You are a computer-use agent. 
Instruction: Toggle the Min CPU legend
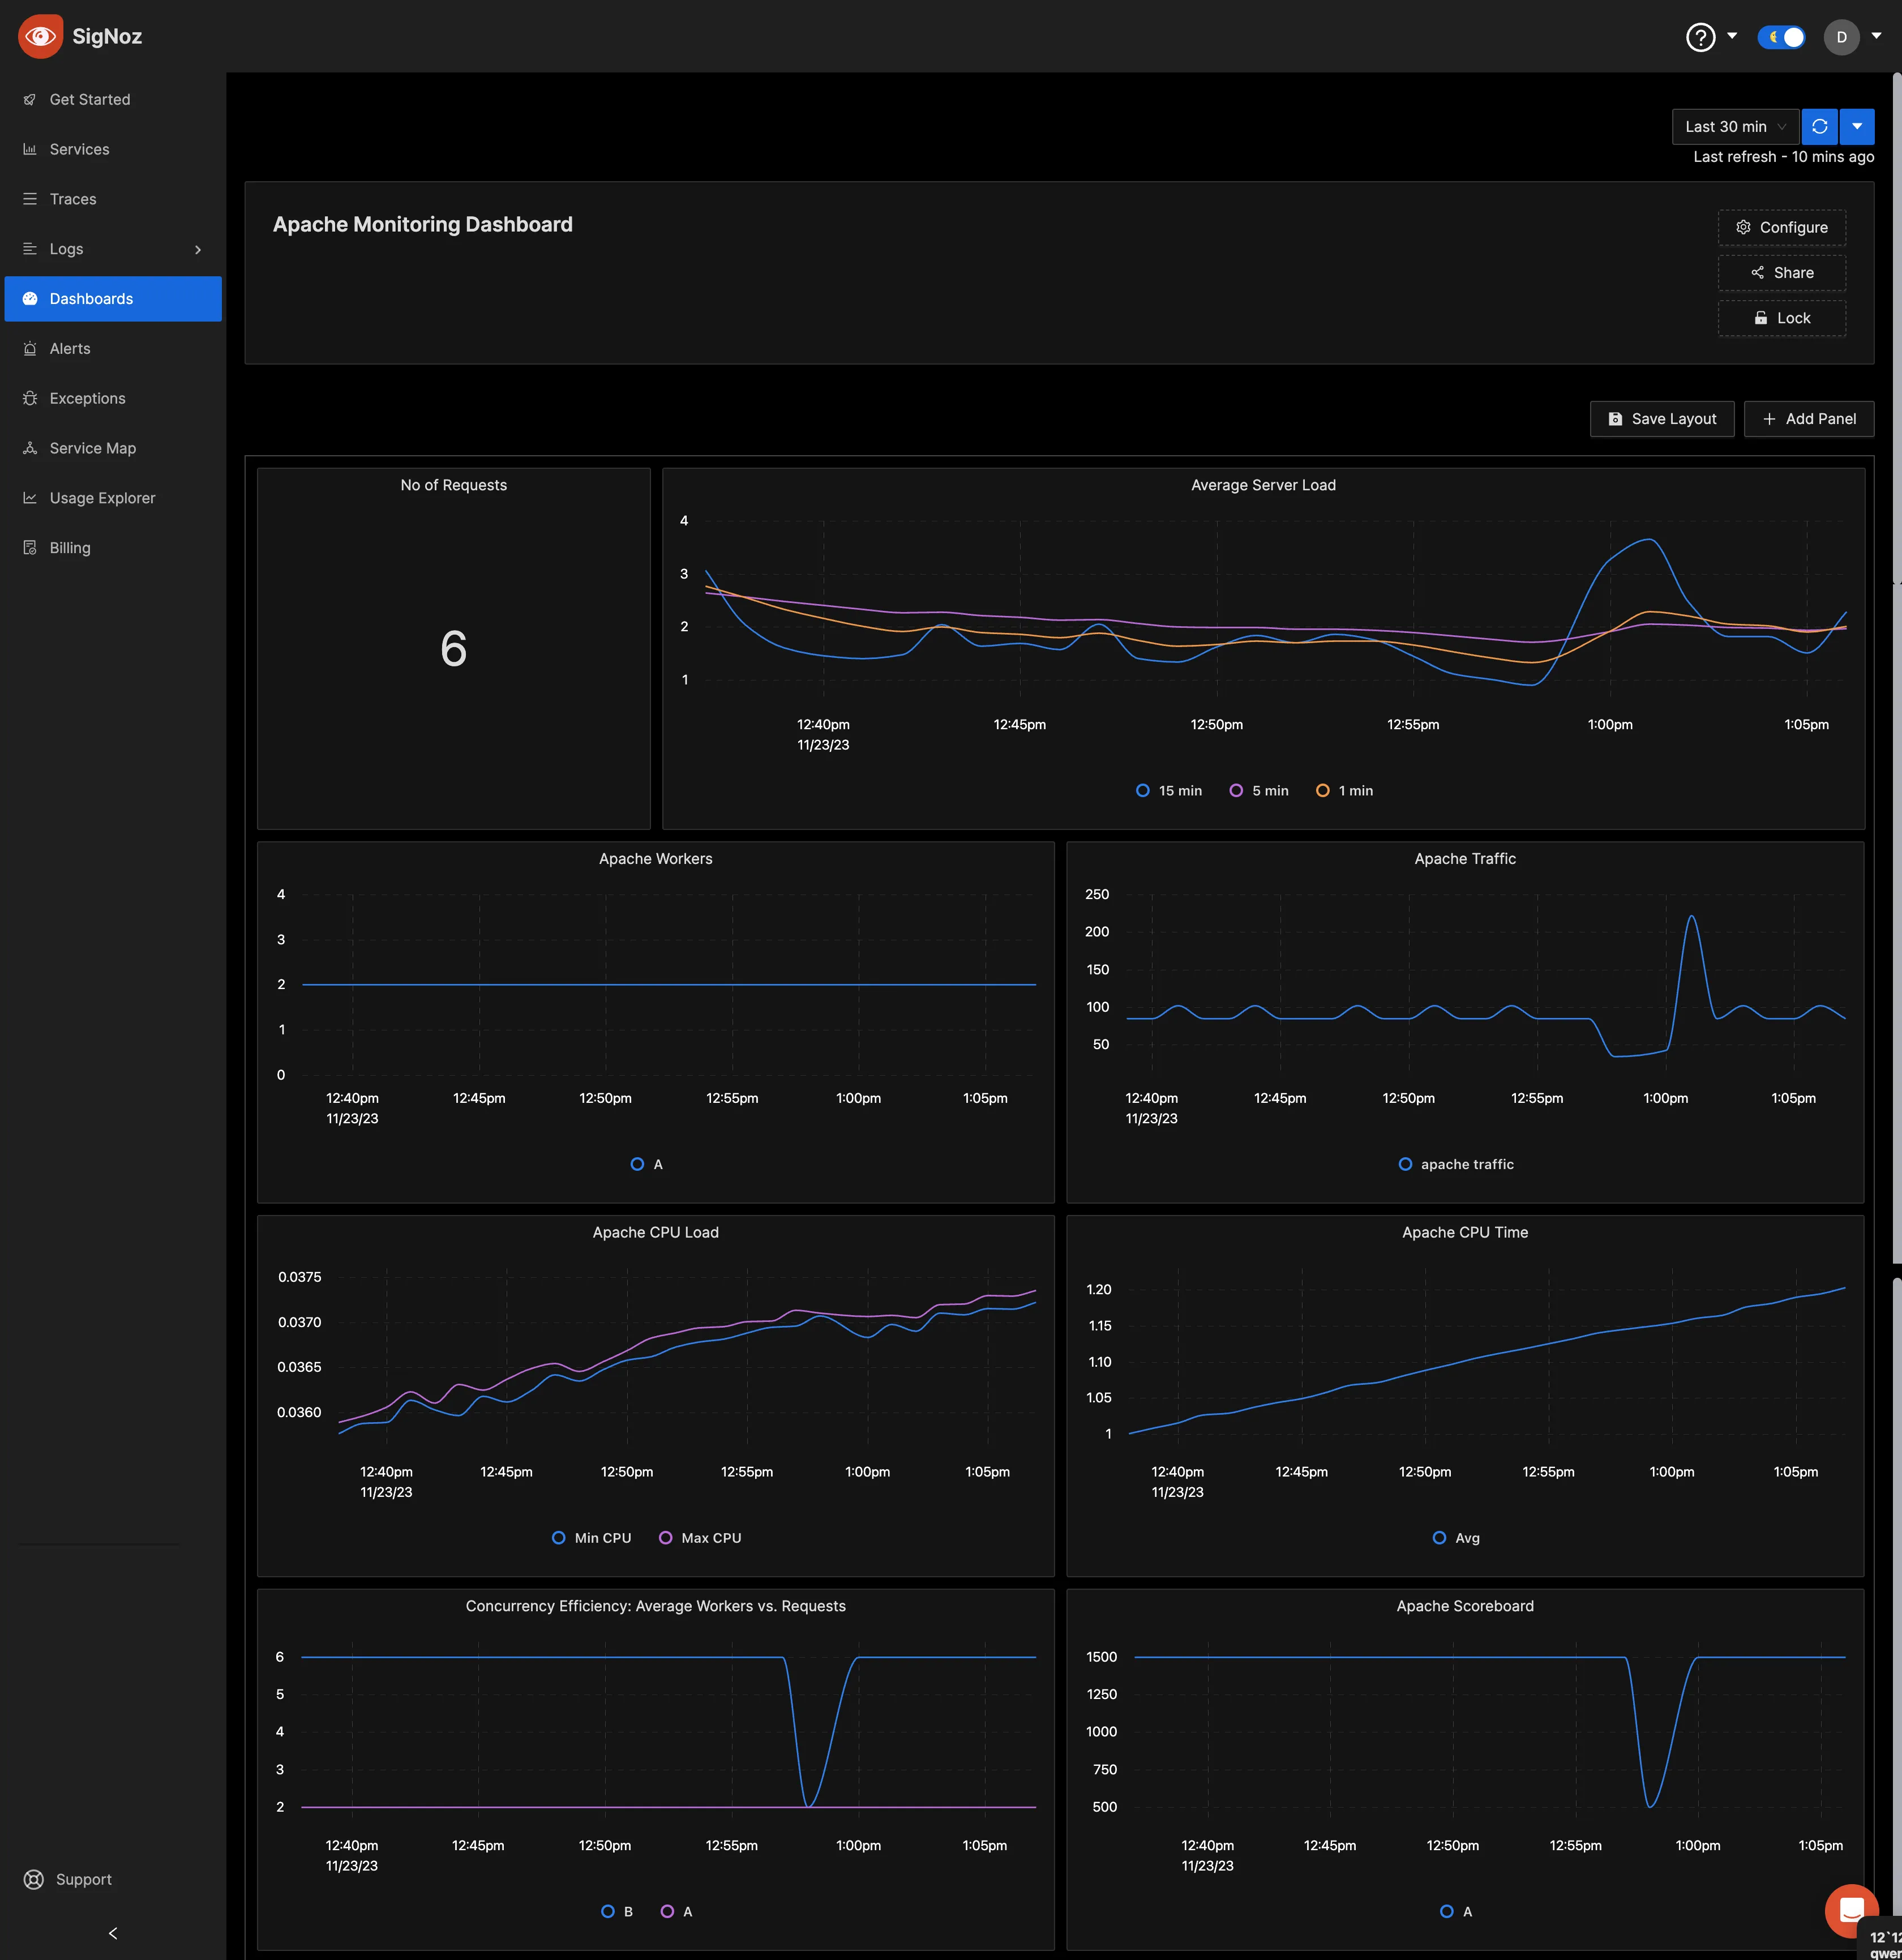(x=592, y=1538)
